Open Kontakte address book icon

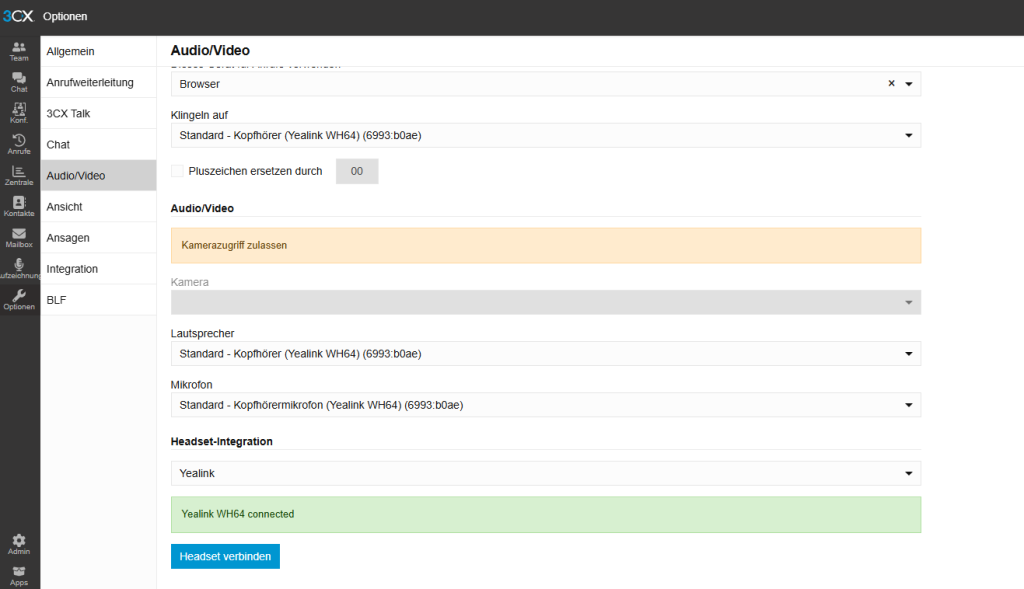coord(19,206)
